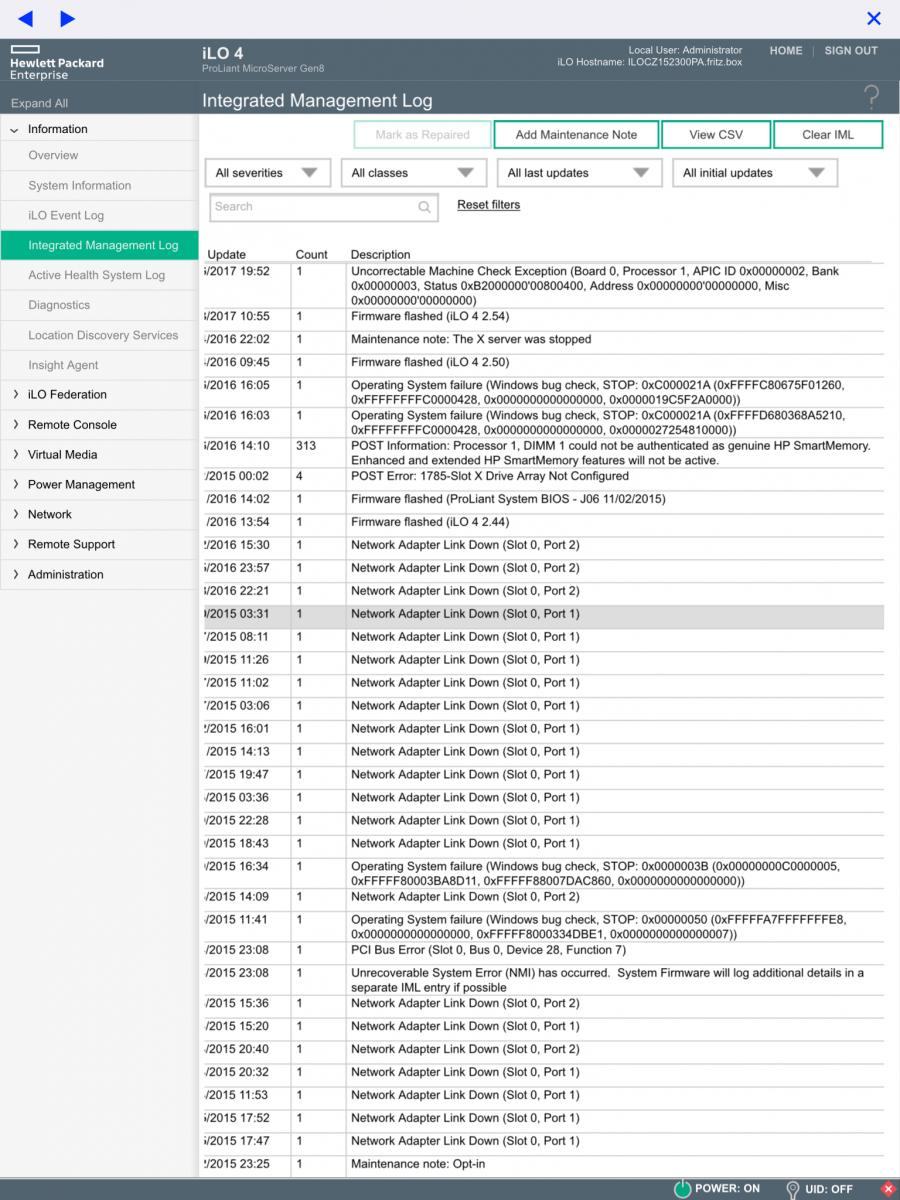Open the All classes dropdown
Viewport: 900px width, 1200px height.
[413, 173]
